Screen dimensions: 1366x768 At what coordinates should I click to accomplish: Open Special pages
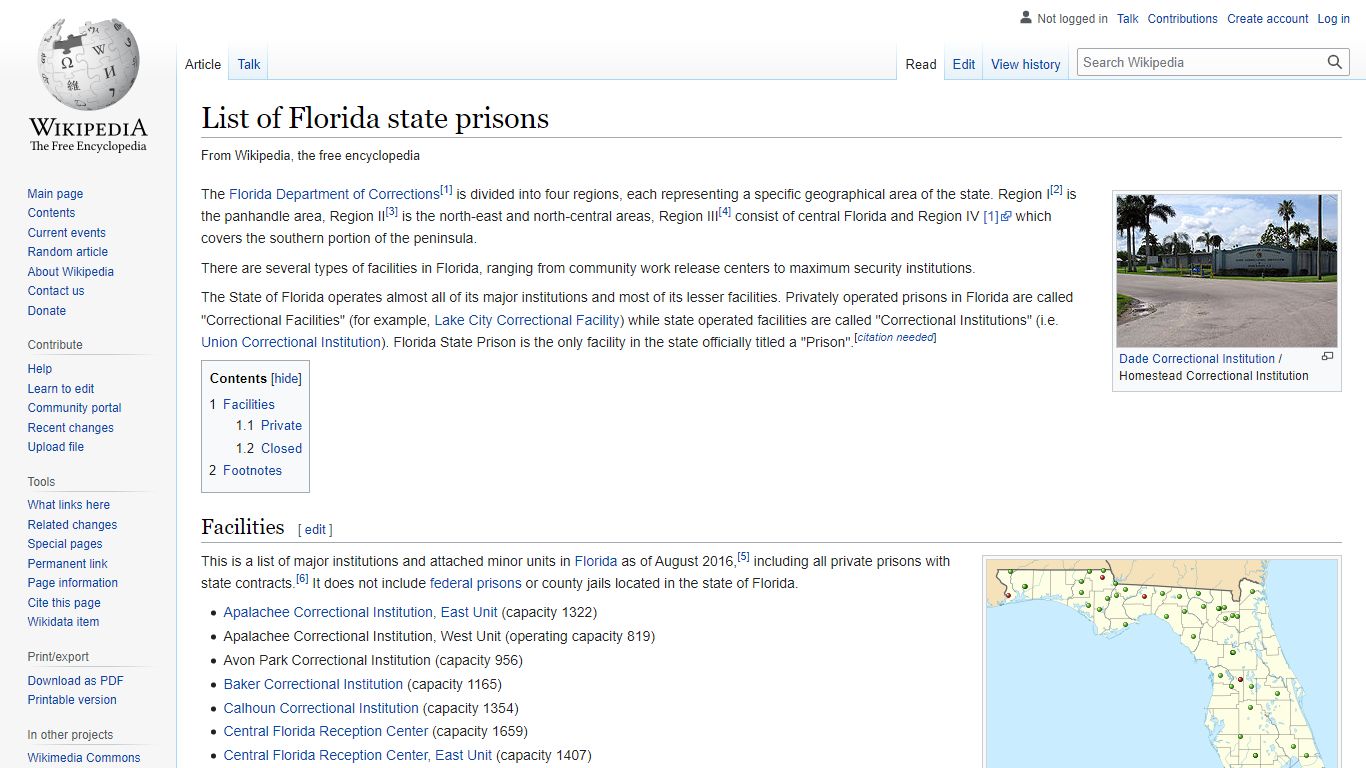click(x=65, y=544)
